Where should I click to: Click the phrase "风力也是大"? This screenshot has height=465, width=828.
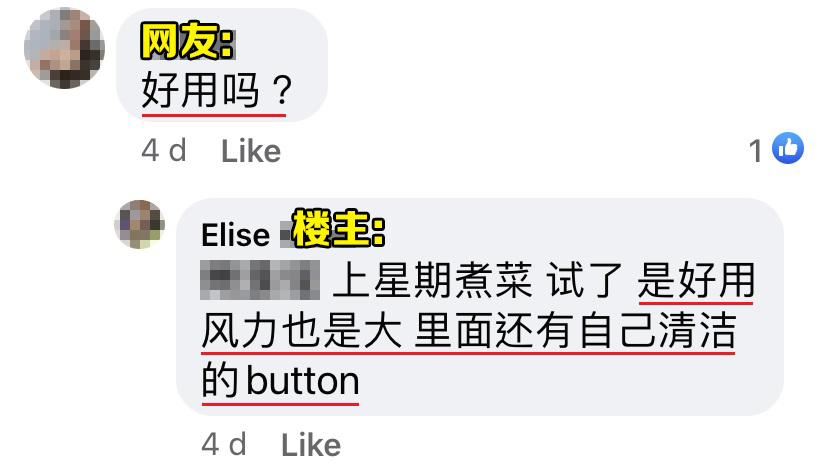[302, 331]
